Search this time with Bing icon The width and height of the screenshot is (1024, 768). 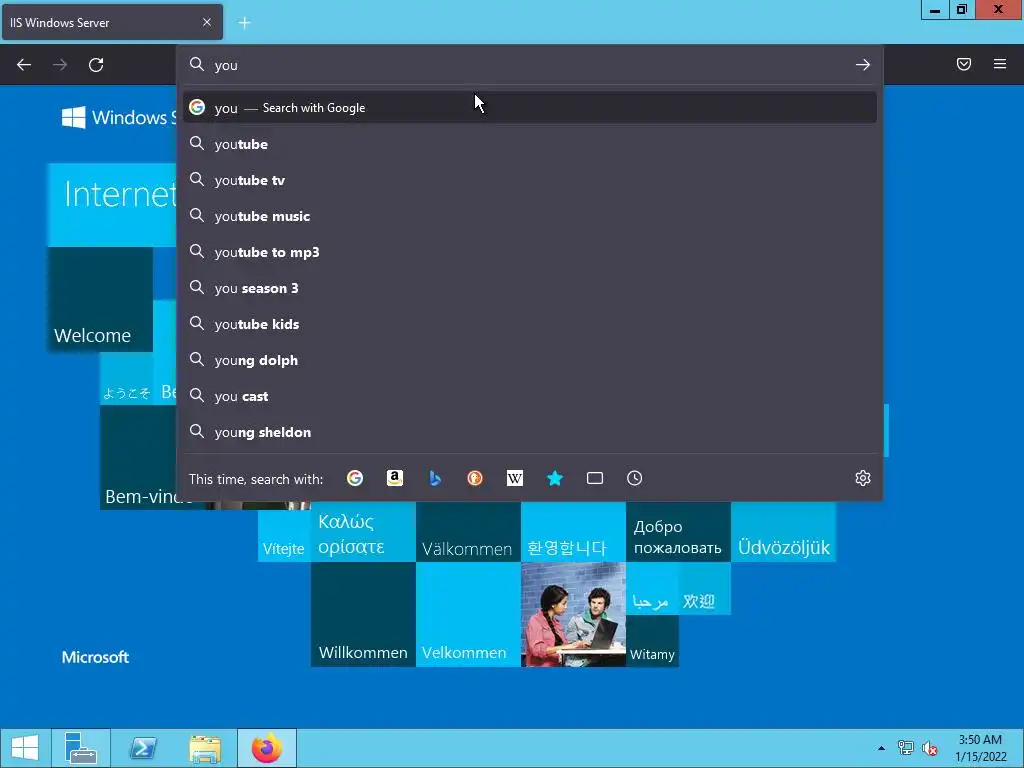click(435, 479)
